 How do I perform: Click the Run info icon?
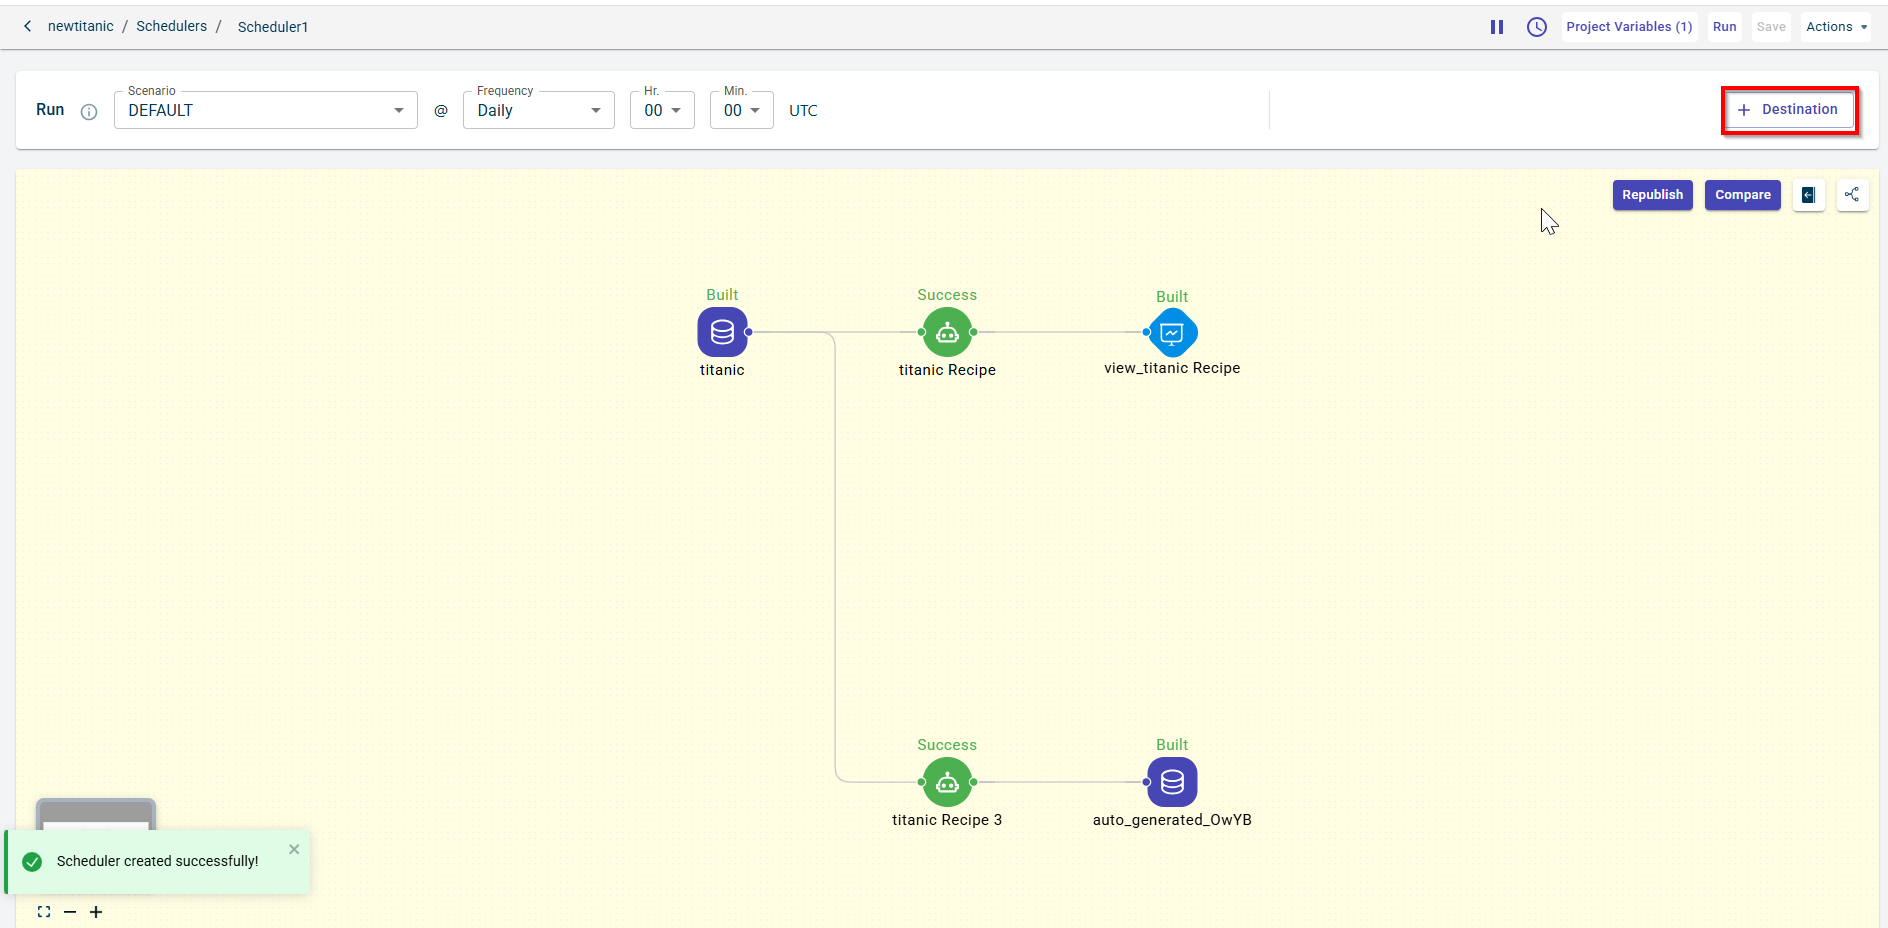coord(89,111)
